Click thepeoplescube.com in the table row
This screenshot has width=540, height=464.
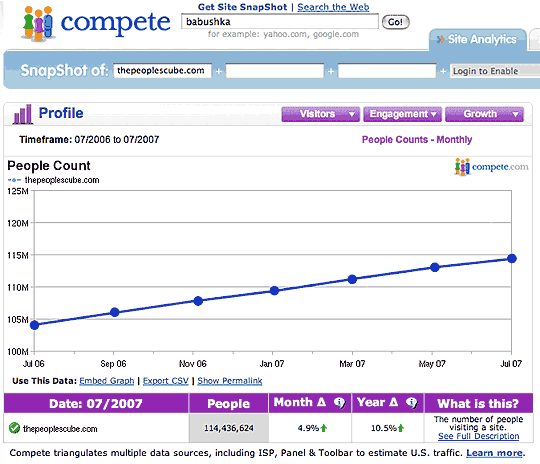tap(60, 429)
